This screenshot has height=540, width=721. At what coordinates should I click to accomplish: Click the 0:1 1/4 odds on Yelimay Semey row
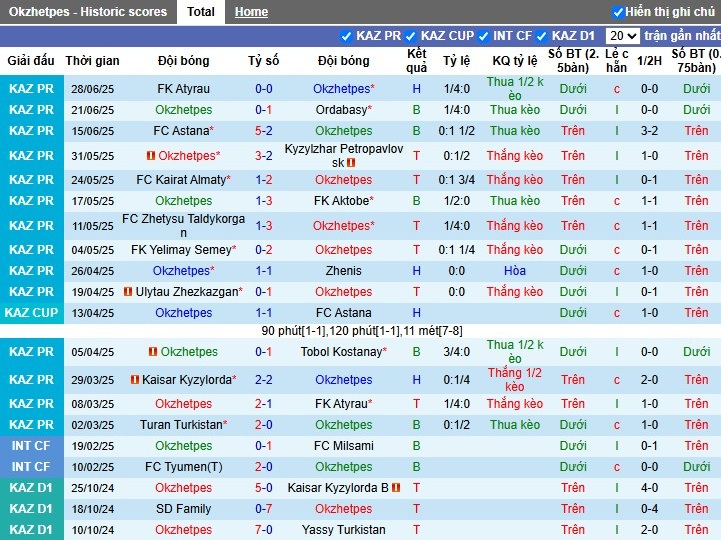click(x=457, y=250)
